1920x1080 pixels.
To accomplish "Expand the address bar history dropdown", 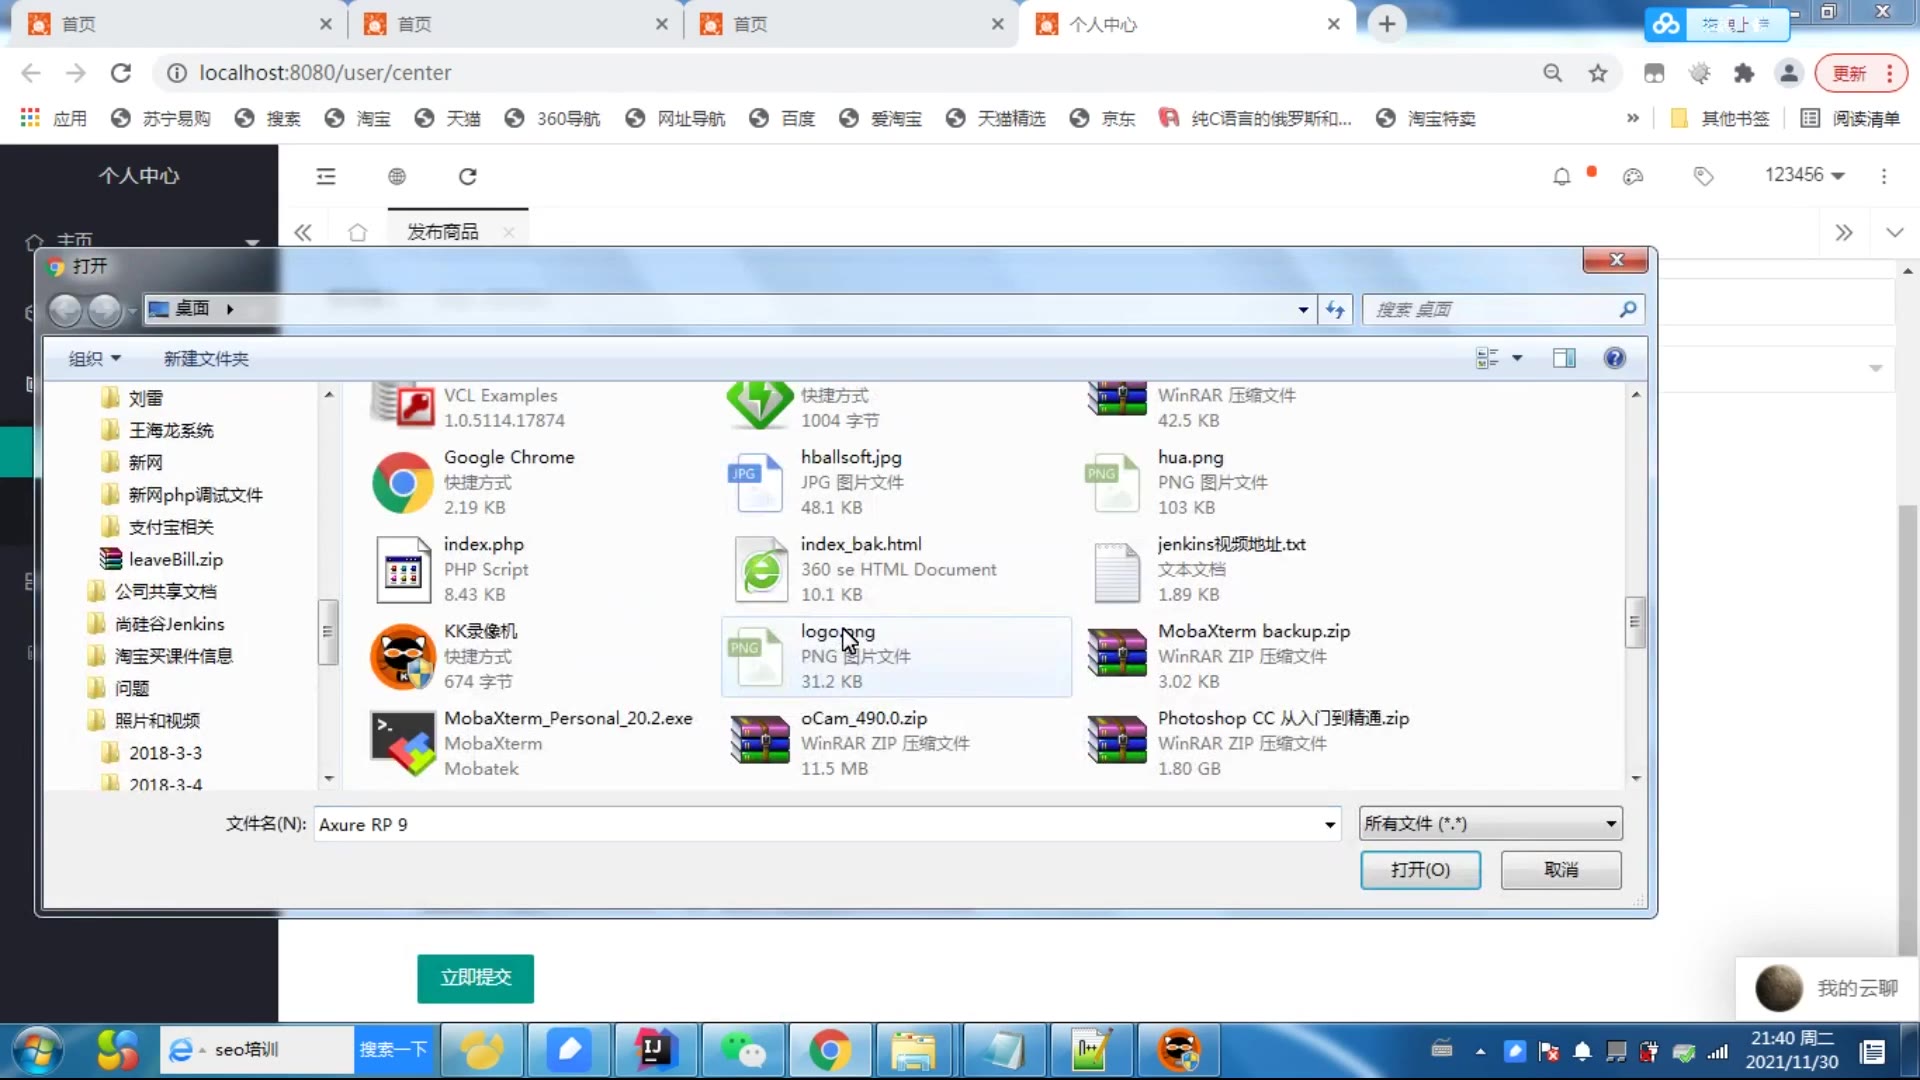I will (1303, 310).
